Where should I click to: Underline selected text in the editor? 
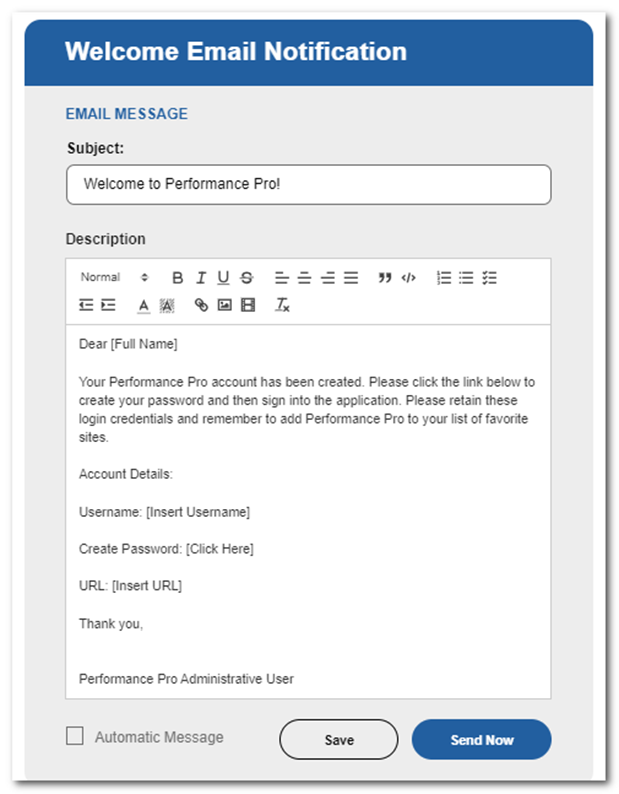coord(223,277)
